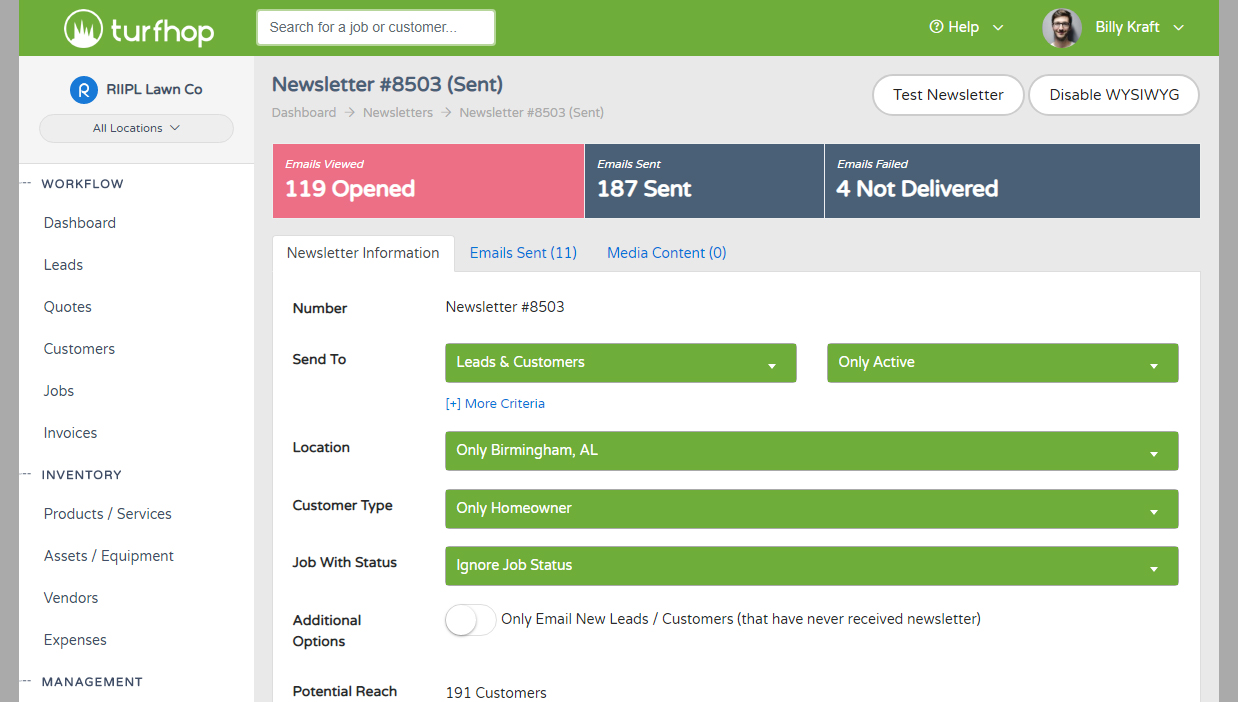Open the Only Active dropdown
Image resolution: width=1238 pixels, height=702 pixels.
pyautogui.click(x=1002, y=363)
